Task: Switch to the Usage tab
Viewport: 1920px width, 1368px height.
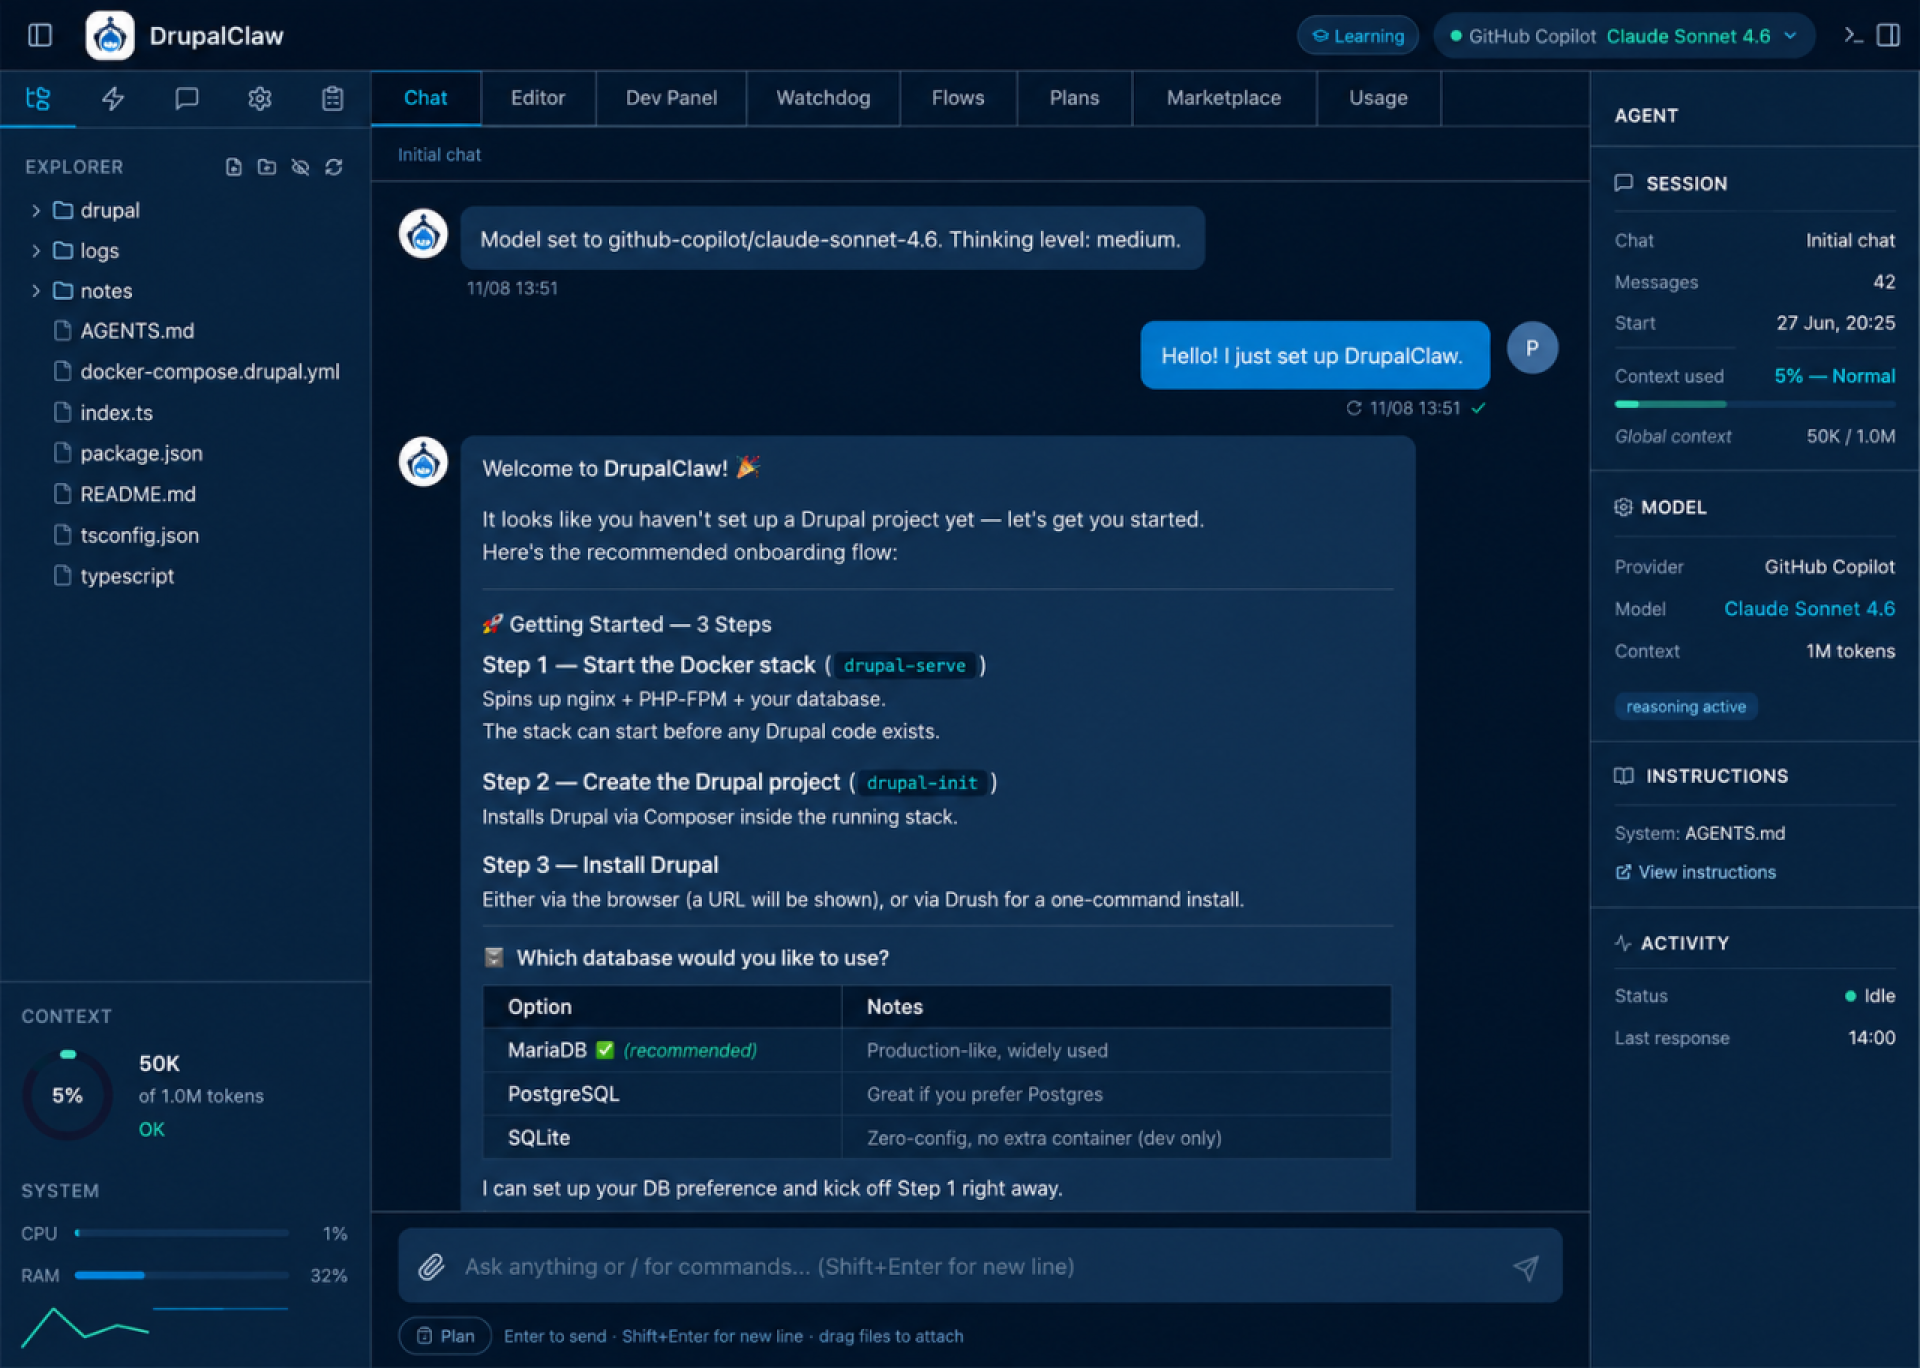Action: [x=1378, y=98]
